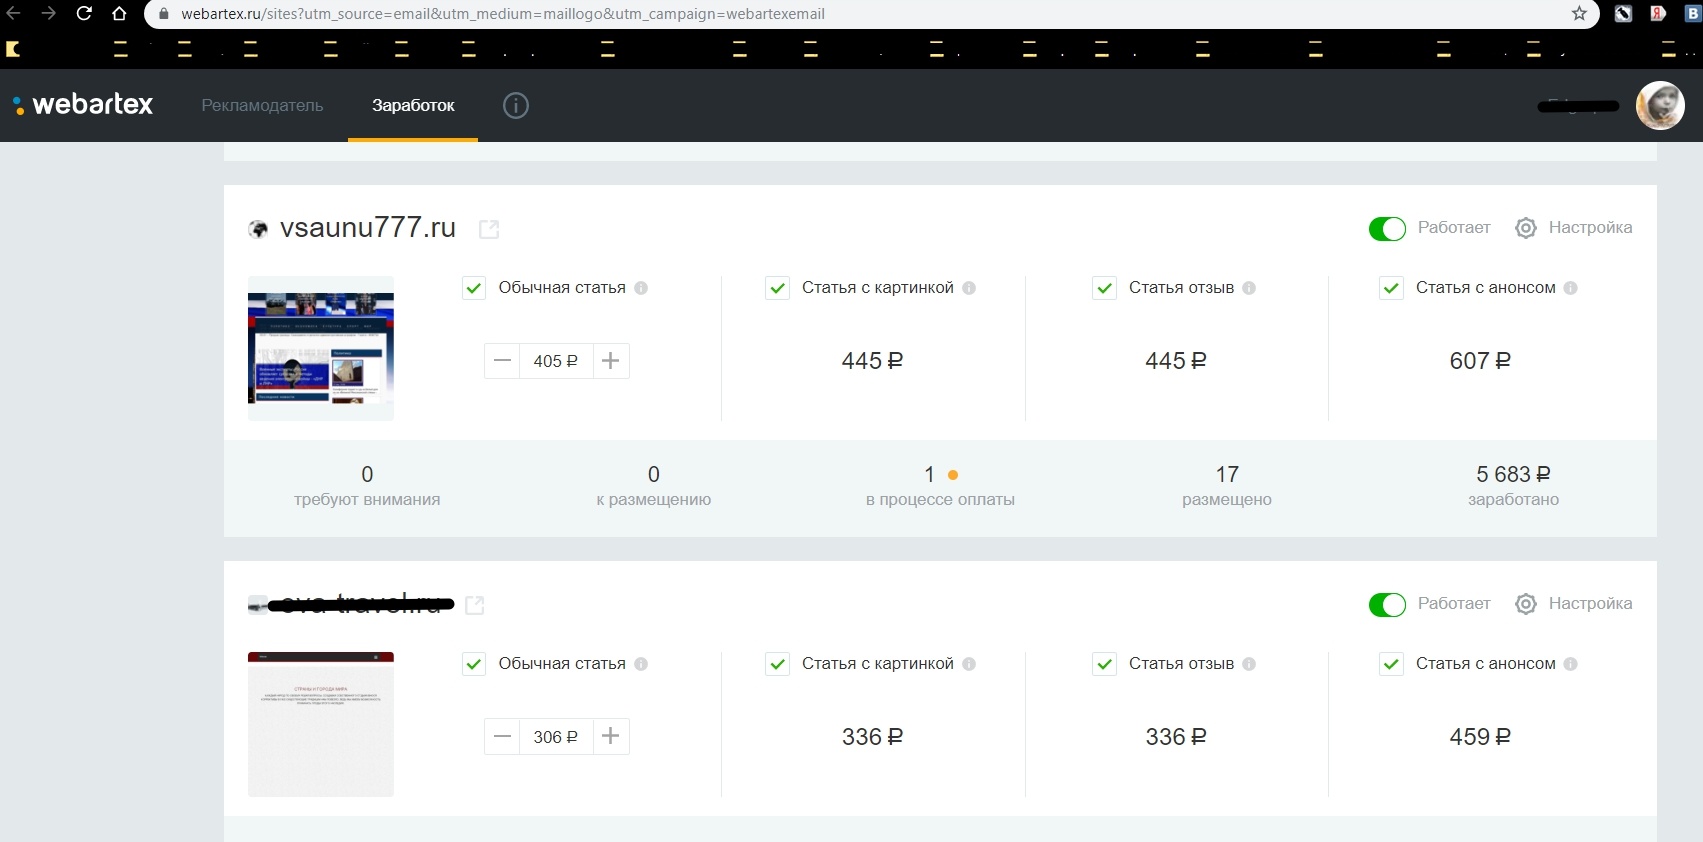Viewport: 1703px width, 842px height.
Task: Toggle Работает switch for second site
Action: tap(1387, 605)
